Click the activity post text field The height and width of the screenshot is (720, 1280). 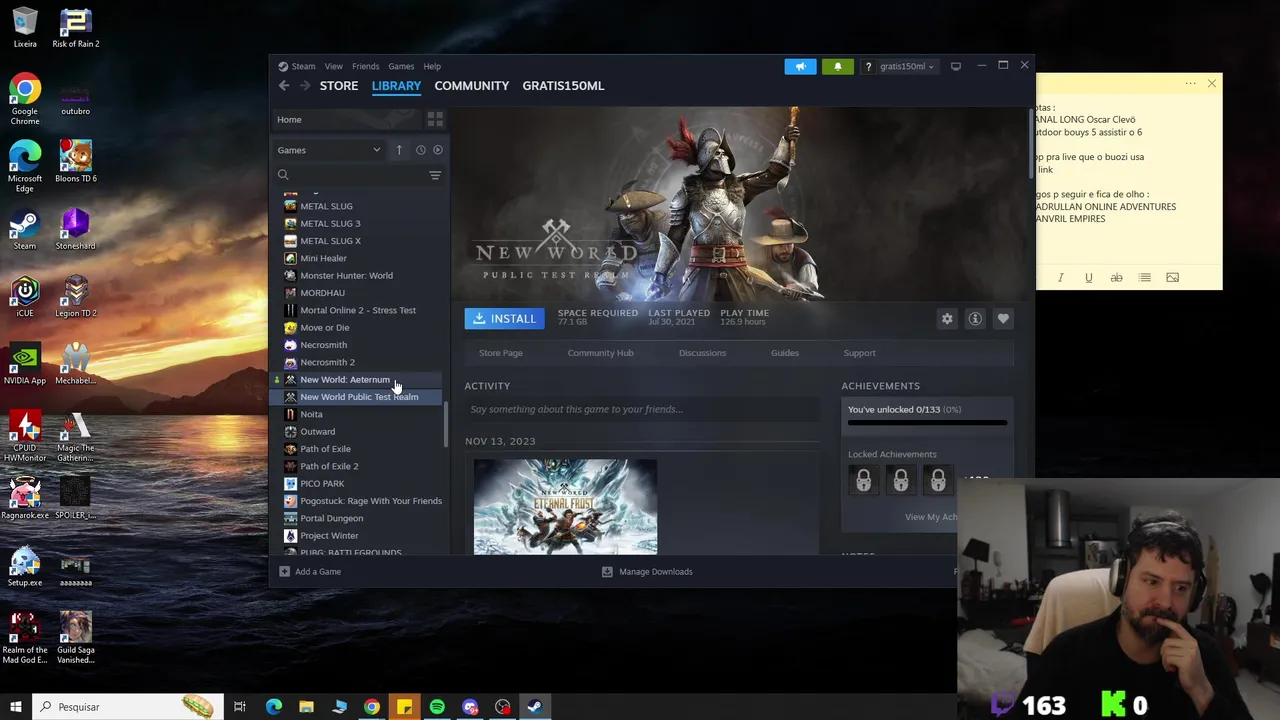640,409
